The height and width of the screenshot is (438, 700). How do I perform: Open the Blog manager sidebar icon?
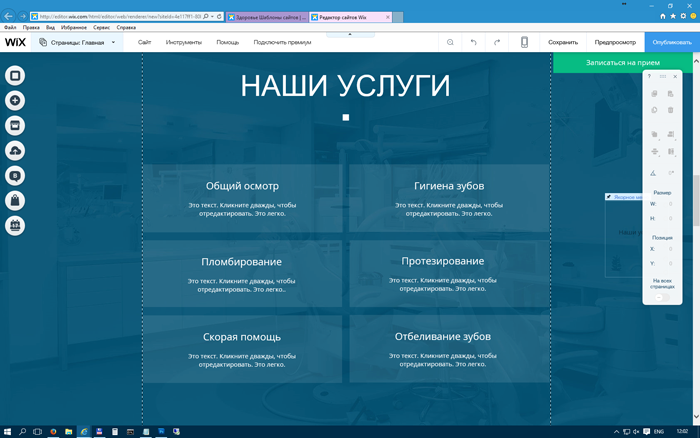[x=15, y=175]
